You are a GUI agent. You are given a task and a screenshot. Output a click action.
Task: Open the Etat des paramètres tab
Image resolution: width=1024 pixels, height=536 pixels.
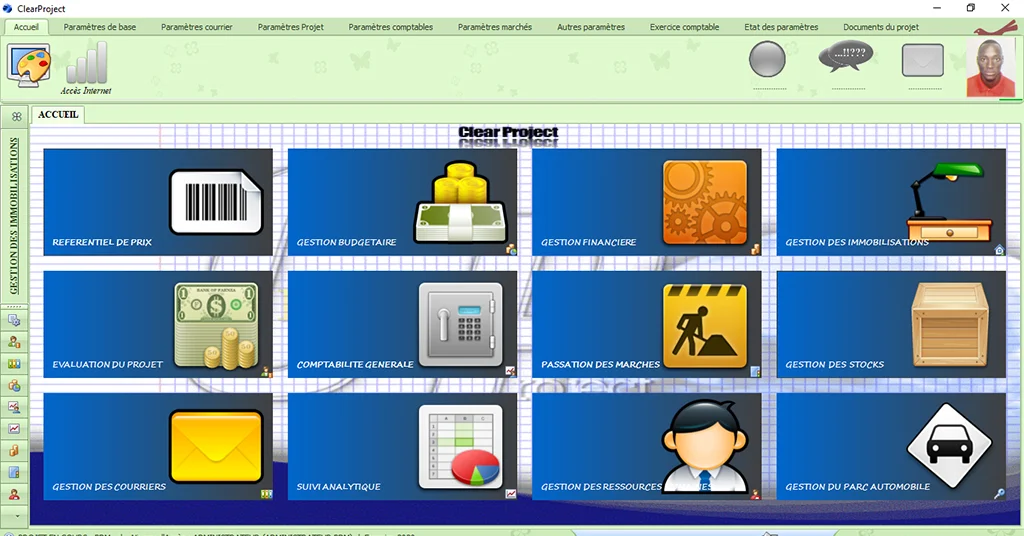click(781, 27)
